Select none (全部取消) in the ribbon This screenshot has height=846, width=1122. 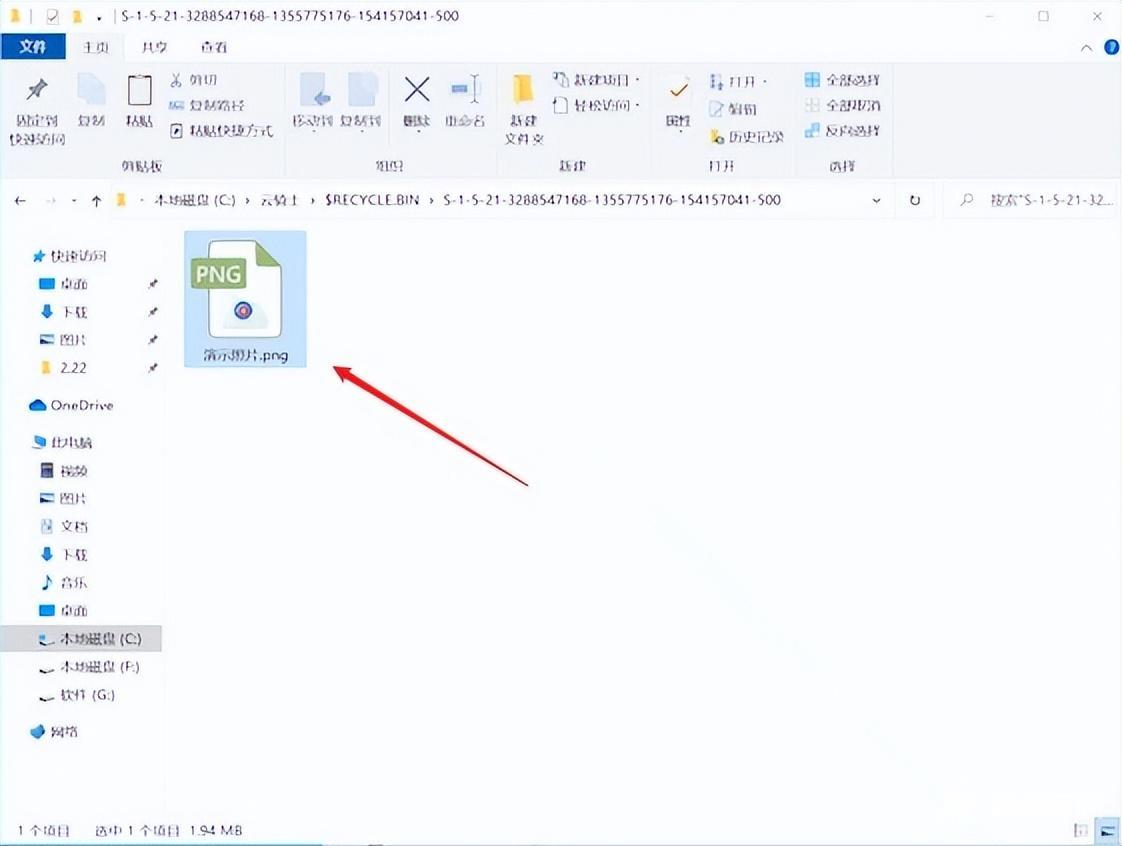point(842,105)
